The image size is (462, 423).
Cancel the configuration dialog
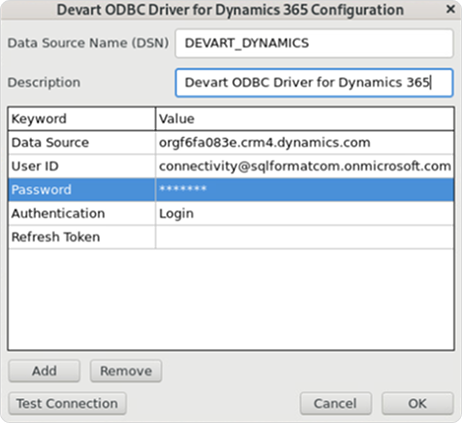pos(336,404)
